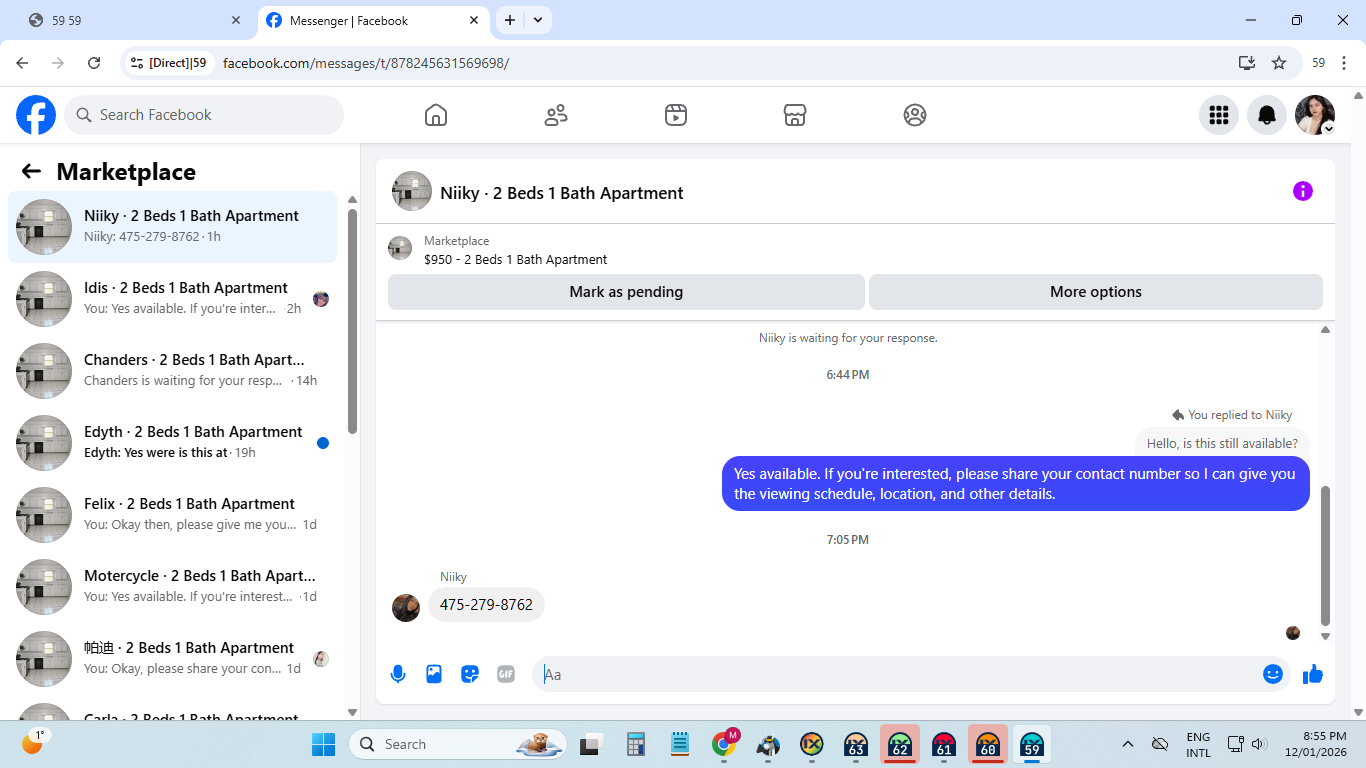This screenshot has height=768, width=1366.
Task: Bookmark this page with the star
Action: (1279, 63)
